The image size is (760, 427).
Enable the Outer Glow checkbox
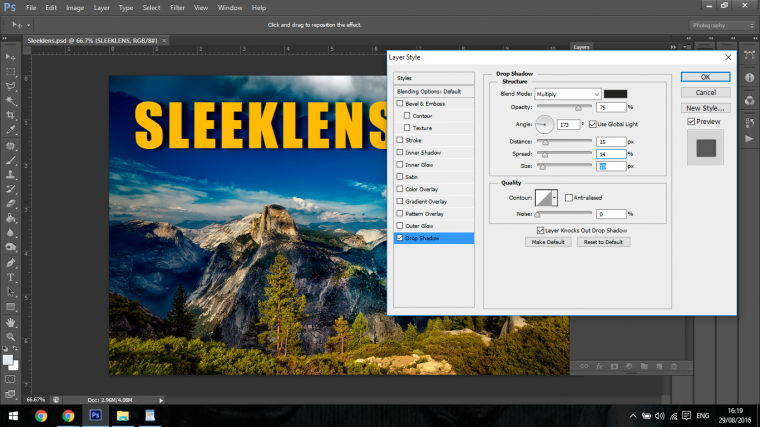(400, 225)
